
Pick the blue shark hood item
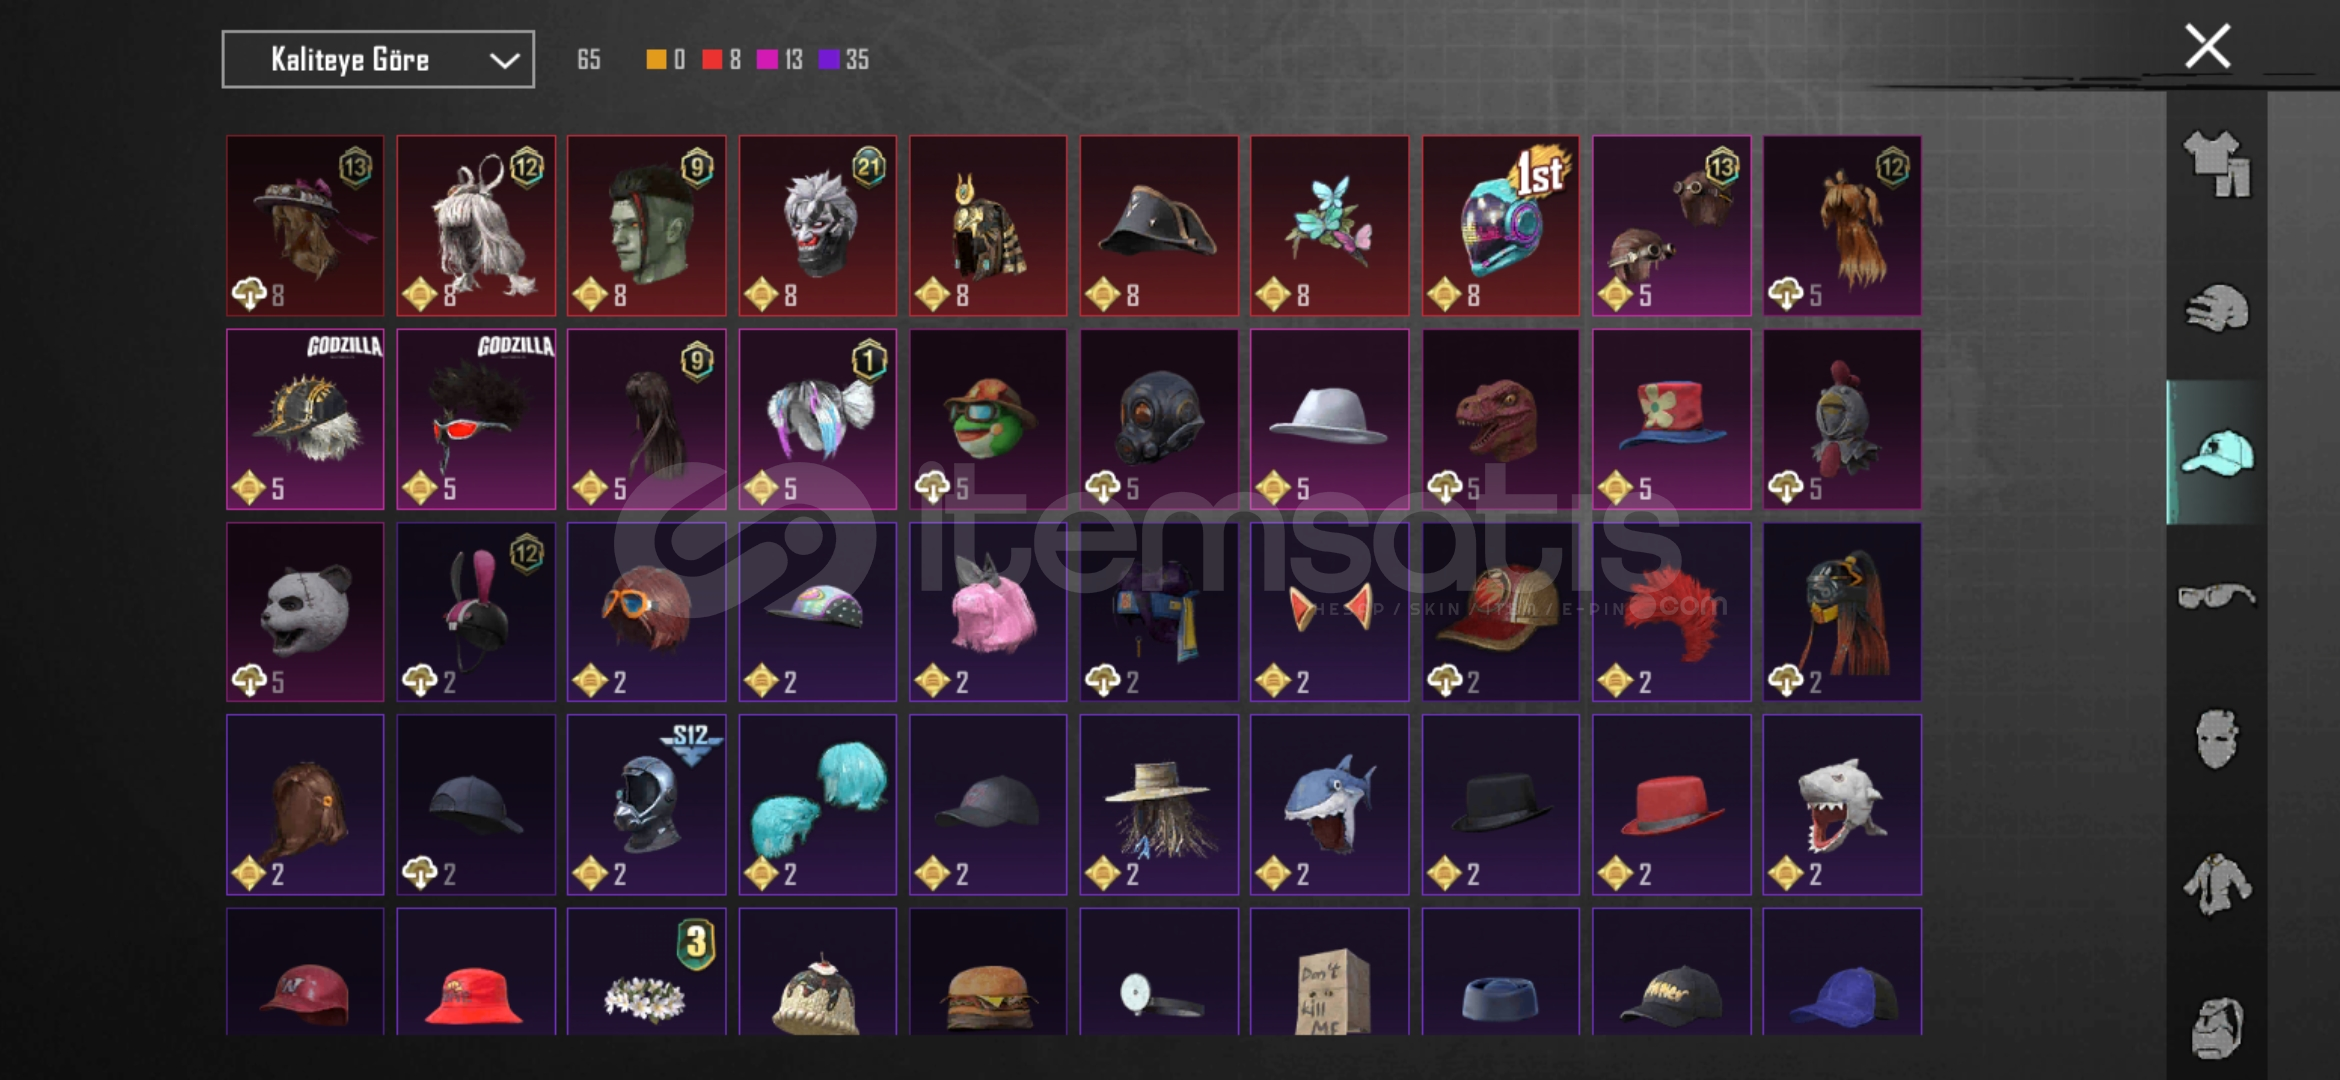click(1329, 805)
